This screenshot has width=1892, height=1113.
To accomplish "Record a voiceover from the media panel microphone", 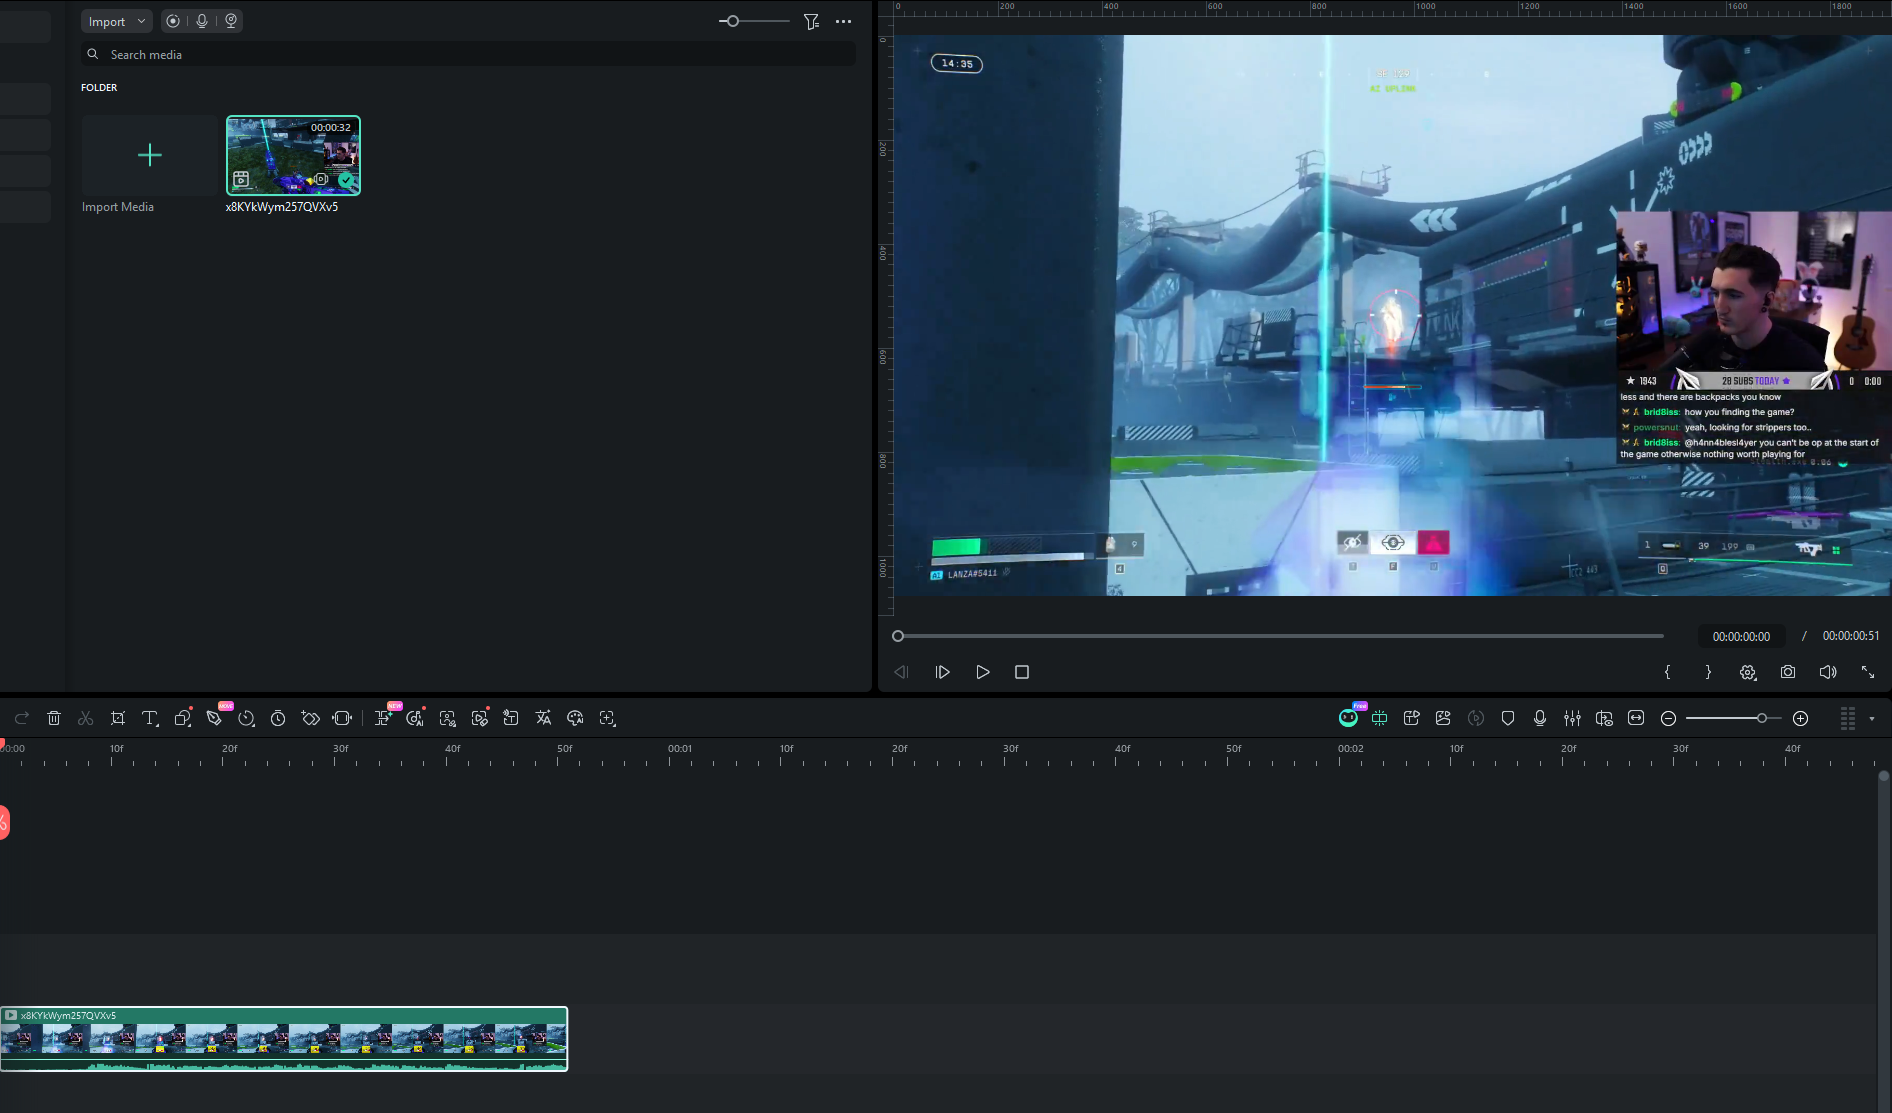I will pos(202,21).
